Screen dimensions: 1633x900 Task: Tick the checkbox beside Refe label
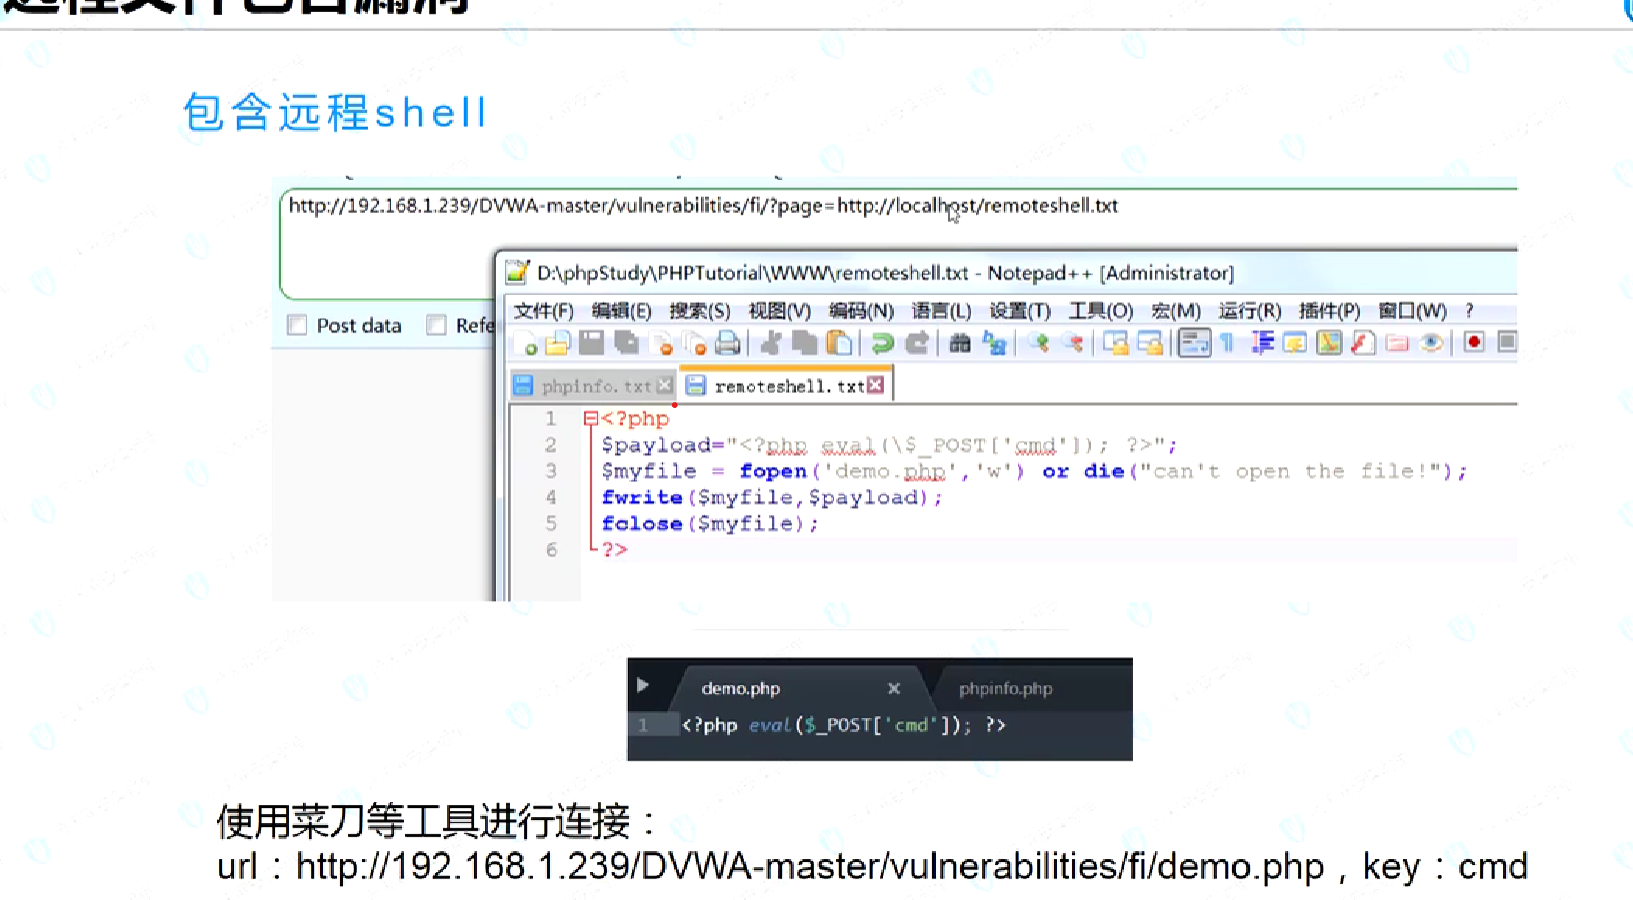point(436,325)
